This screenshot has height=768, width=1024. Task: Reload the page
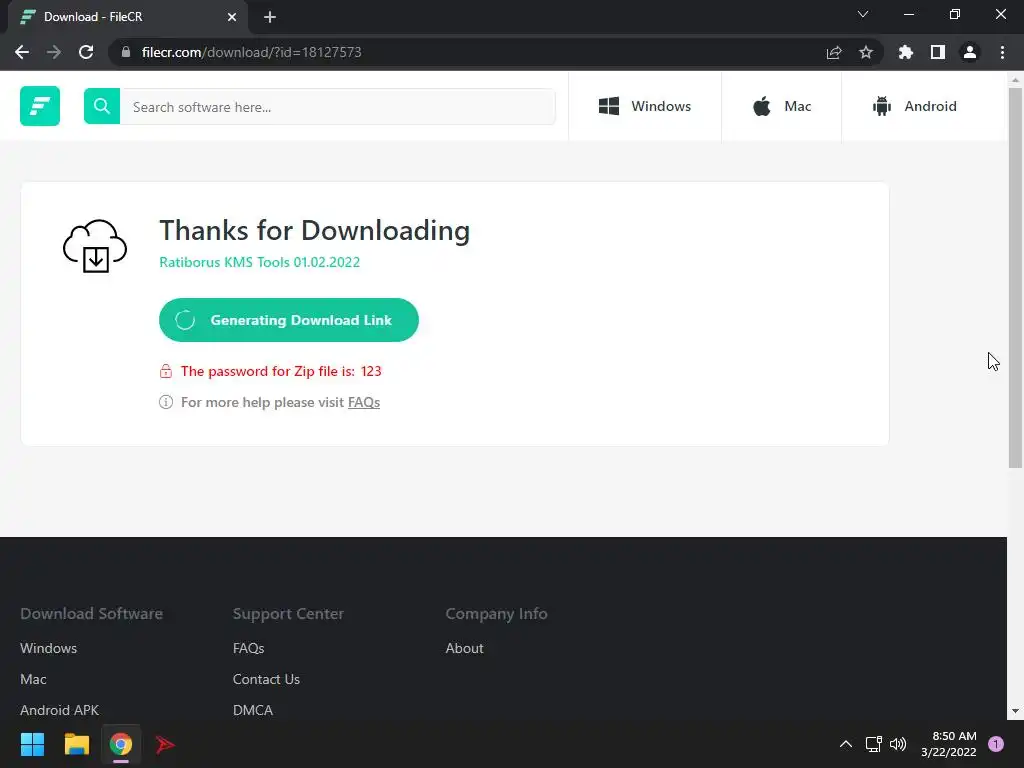[86, 52]
